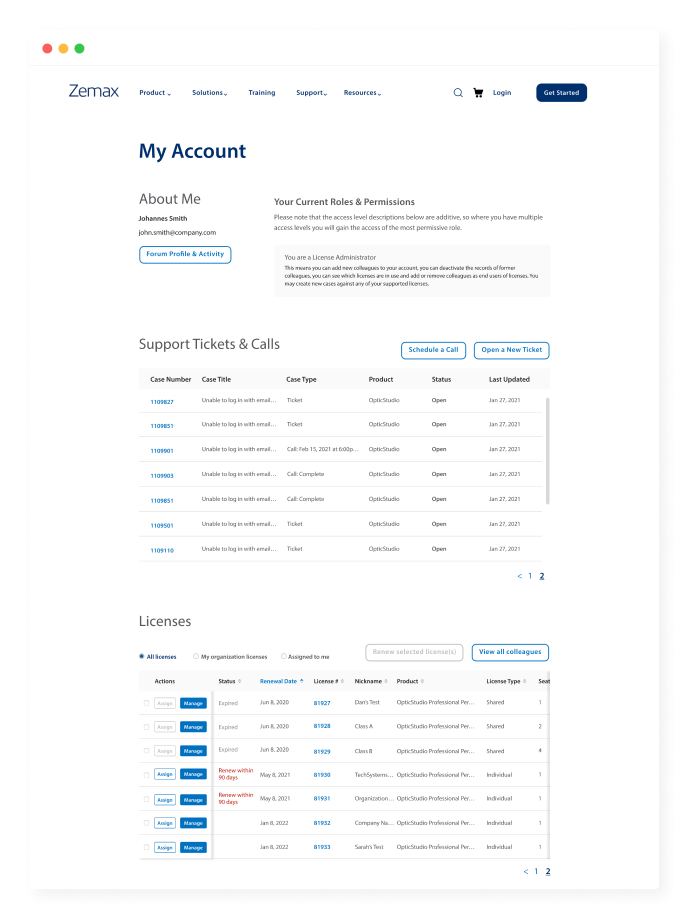Click the tickets table vertical scrollbar
The width and height of the screenshot is (689, 919).
[548, 451]
